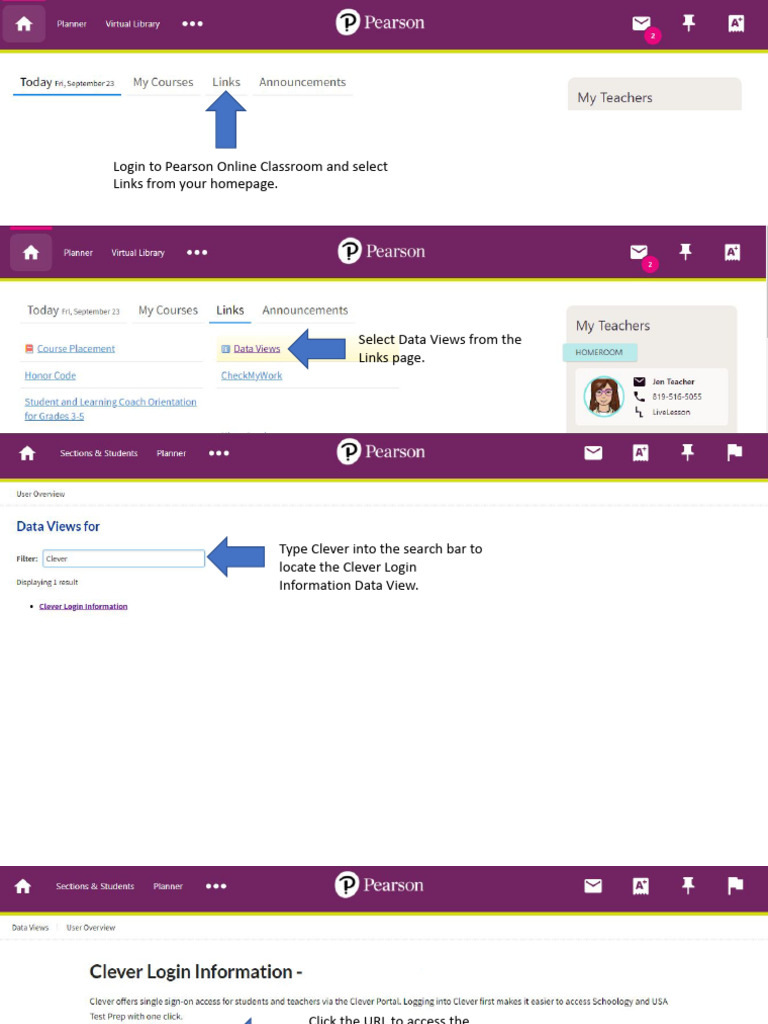Click User Overview breadcrumb above Data Views for heading

point(40,494)
